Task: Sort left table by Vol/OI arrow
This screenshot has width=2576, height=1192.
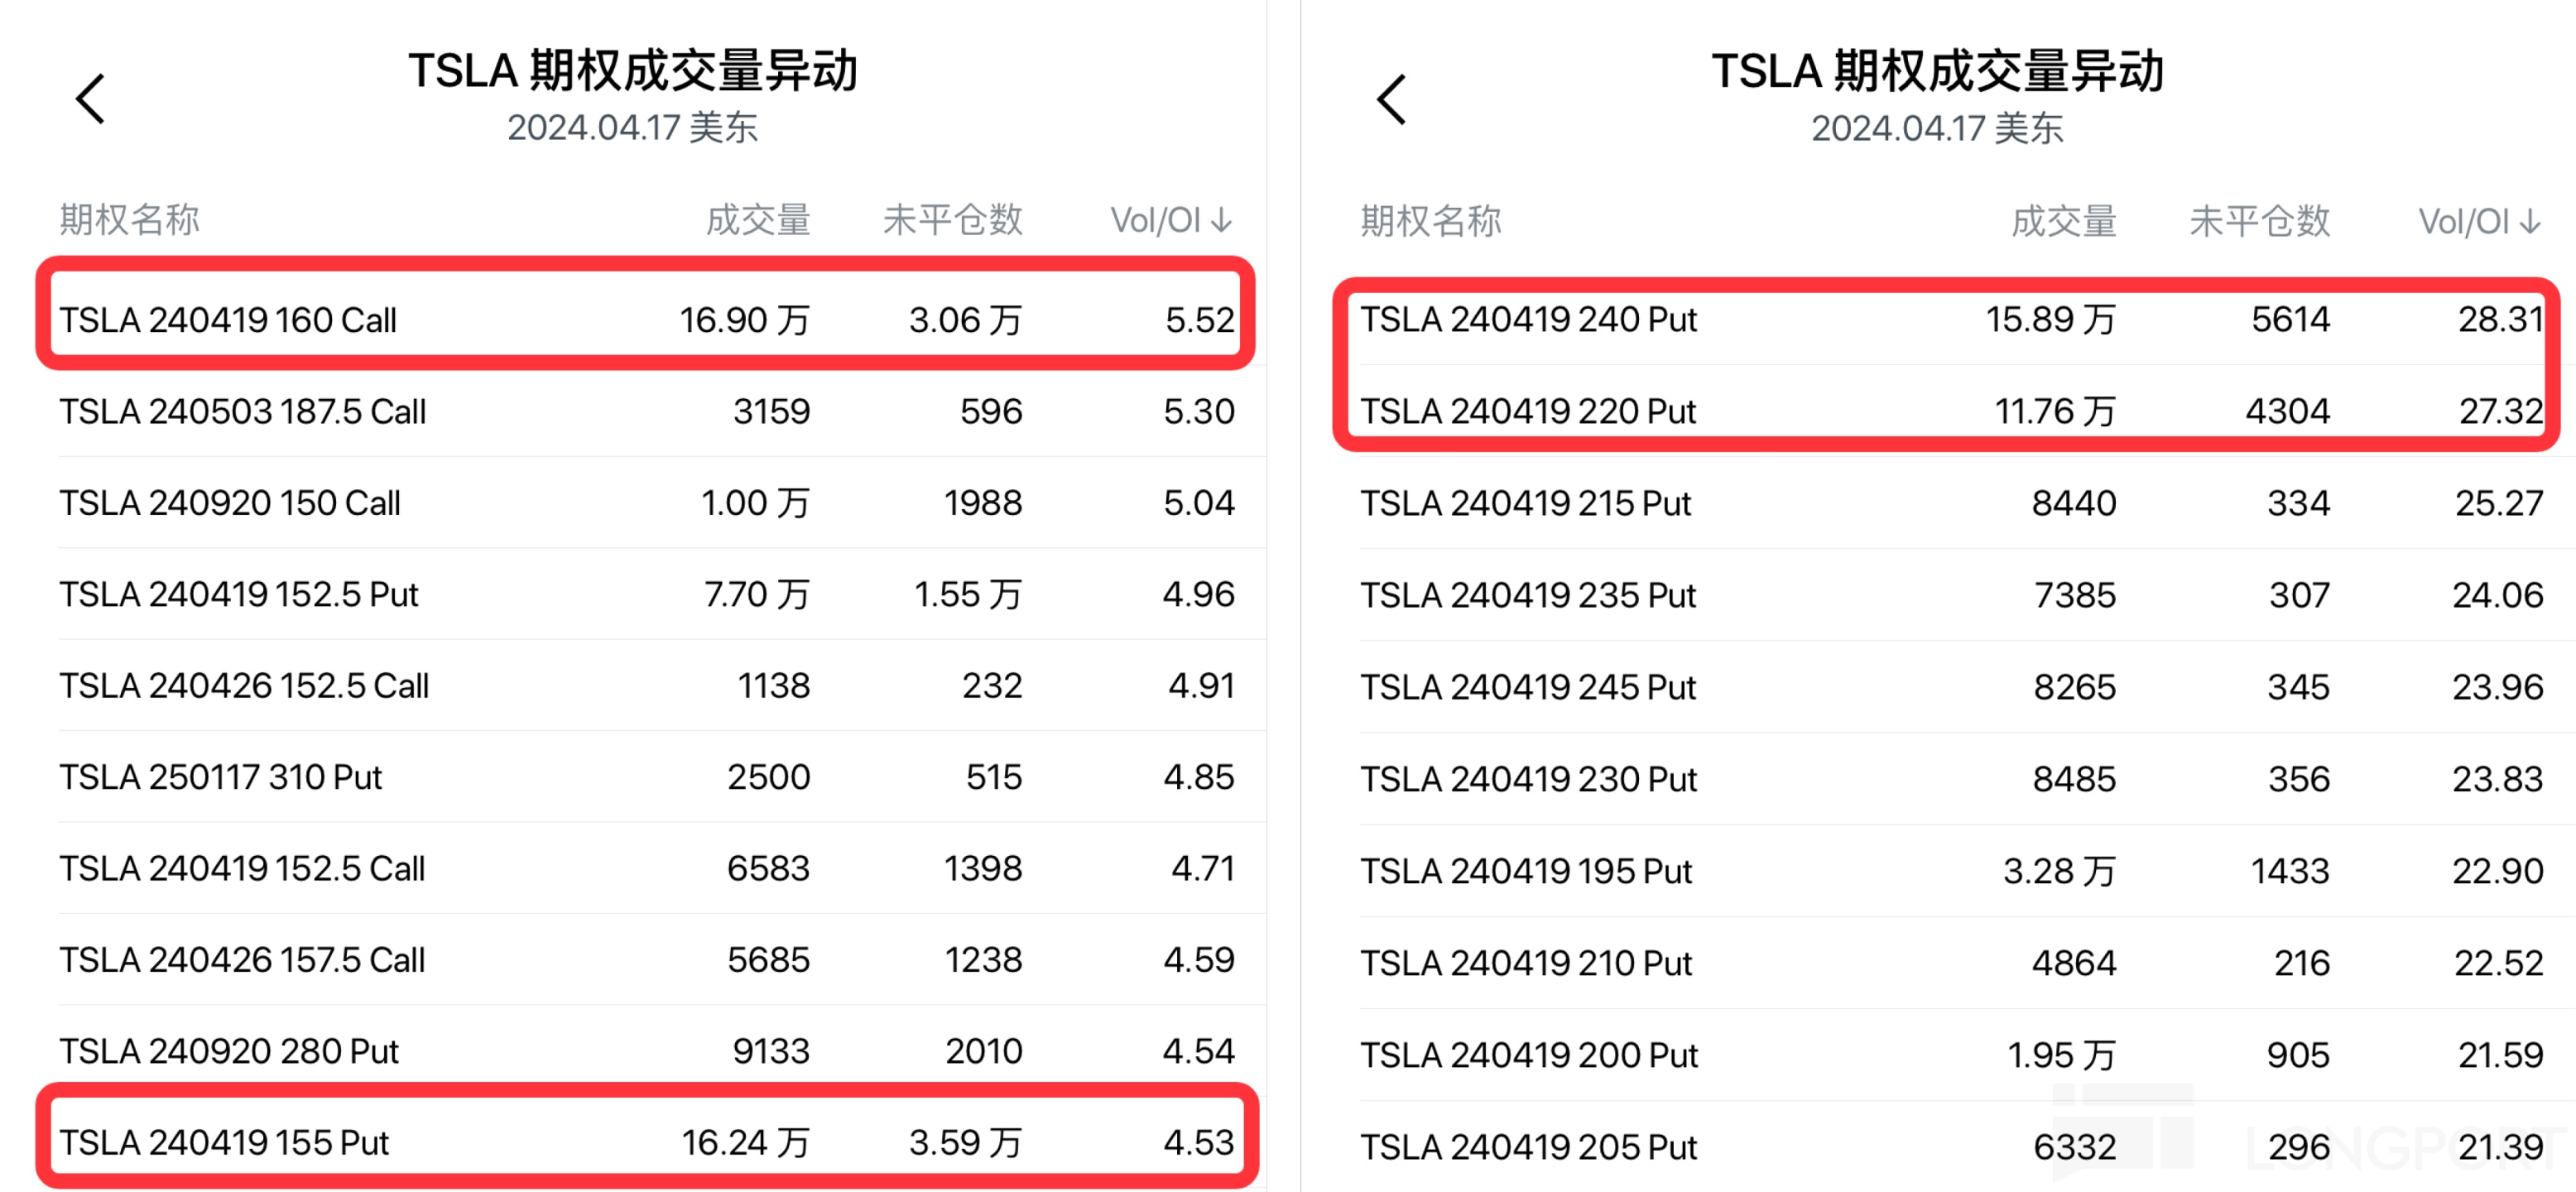Action: tap(1220, 220)
